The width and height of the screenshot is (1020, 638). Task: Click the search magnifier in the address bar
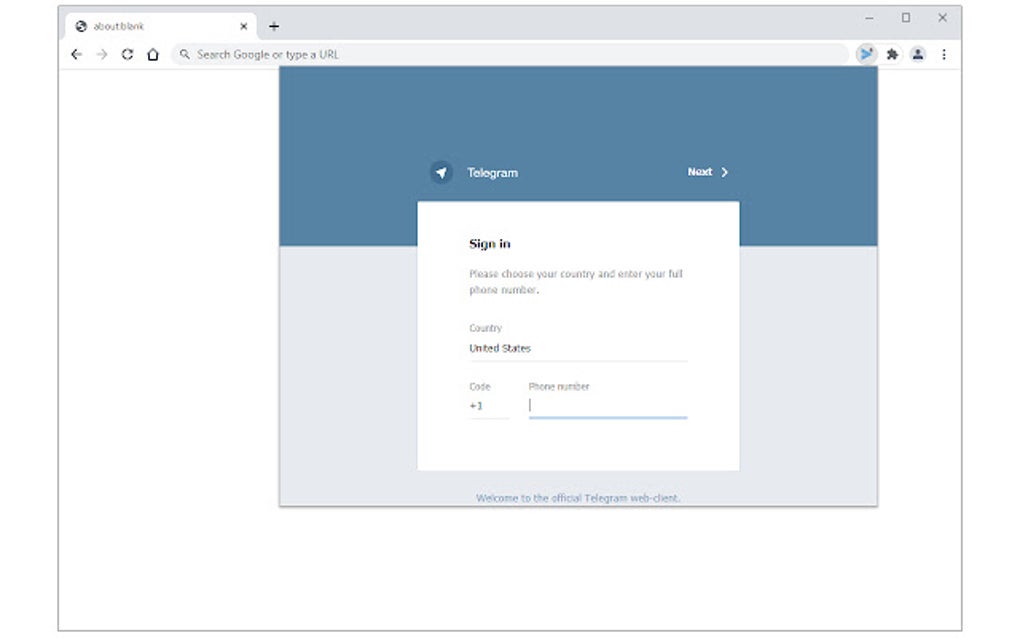click(x=183, y=54)
